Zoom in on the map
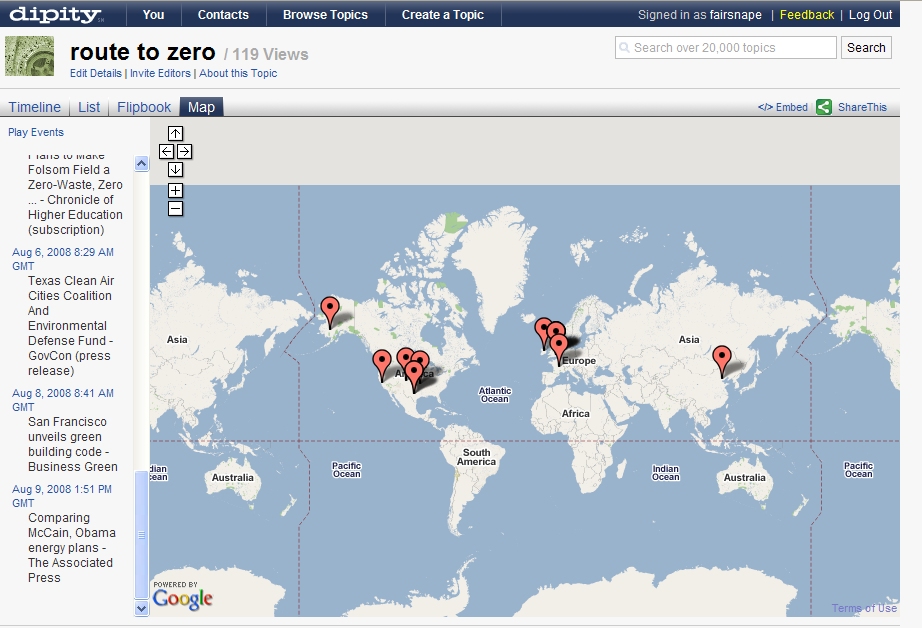This screenshot has height=628, width=922. coord(175,190)
